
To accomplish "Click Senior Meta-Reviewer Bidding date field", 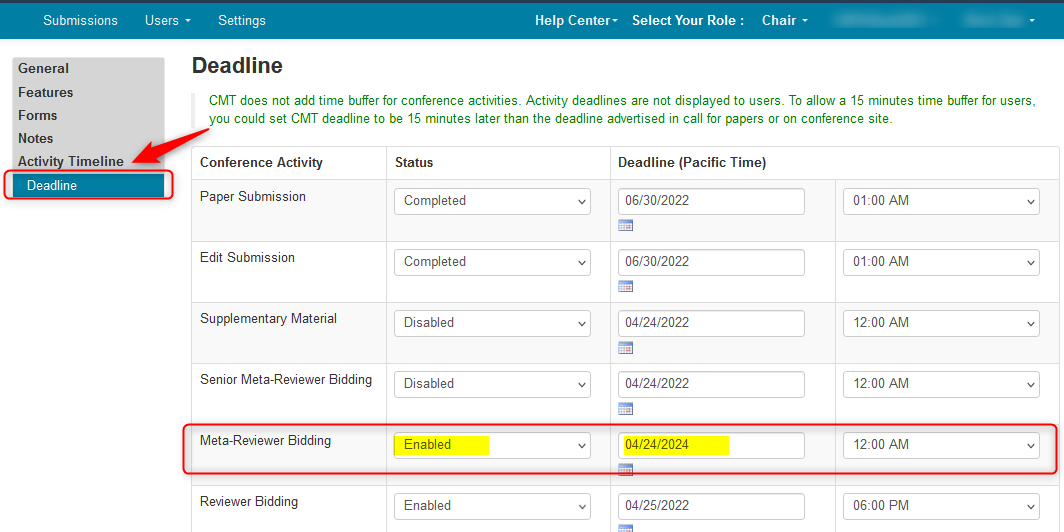I will point(711,385).
